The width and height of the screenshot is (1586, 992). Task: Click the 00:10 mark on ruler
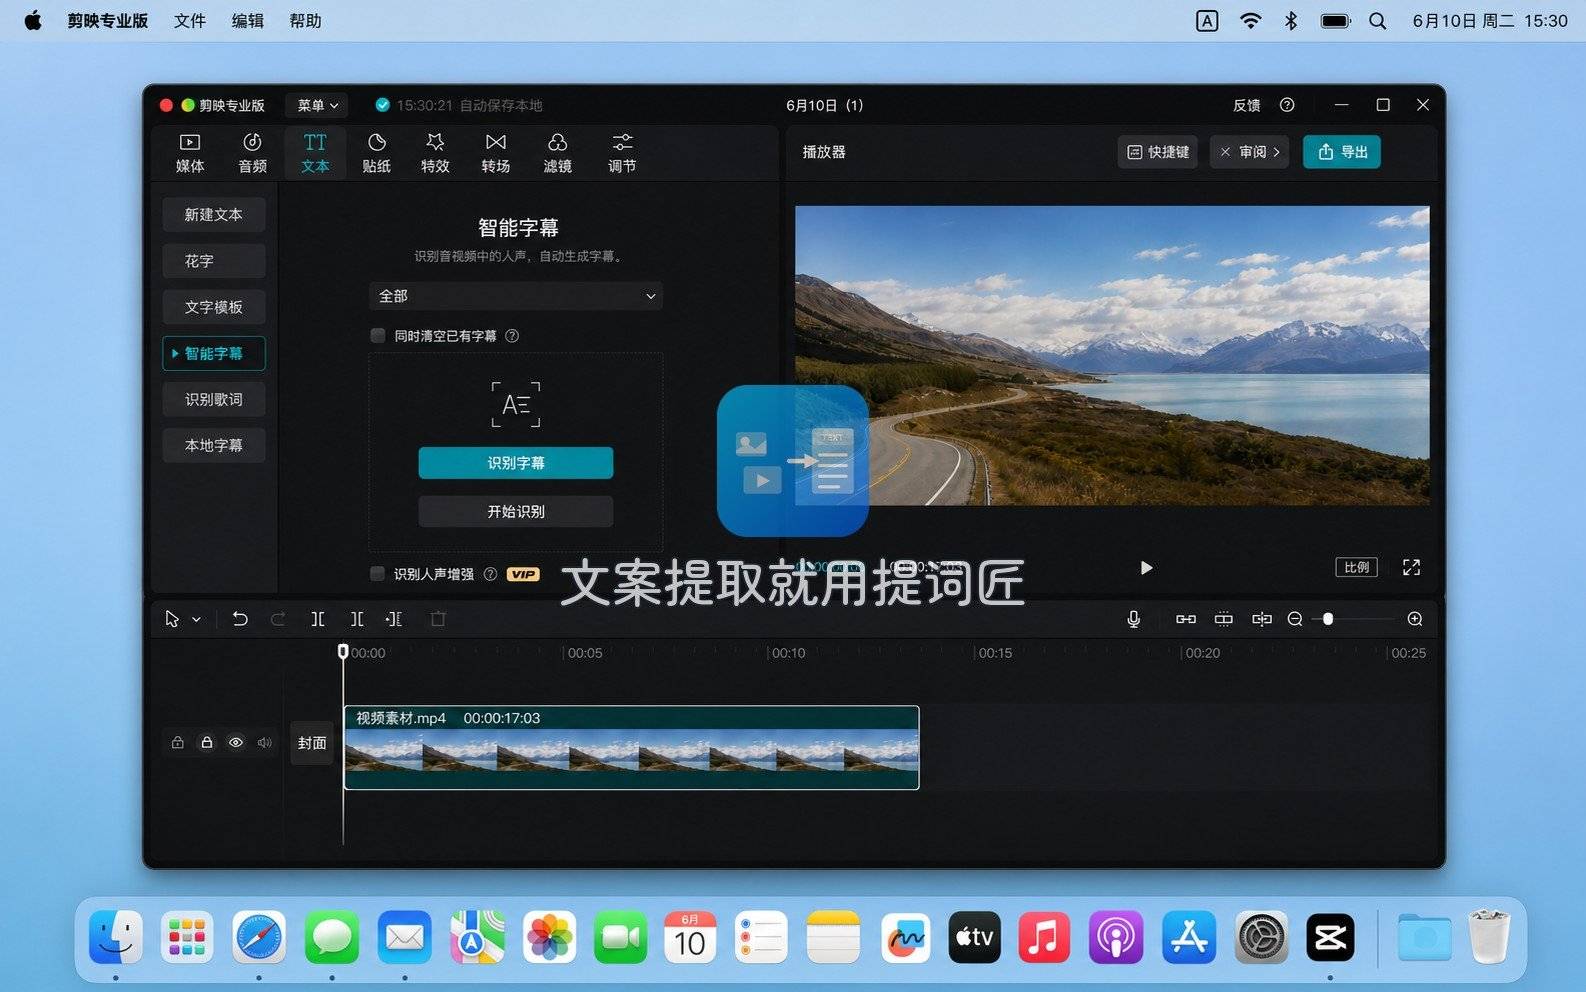(789, 653)
